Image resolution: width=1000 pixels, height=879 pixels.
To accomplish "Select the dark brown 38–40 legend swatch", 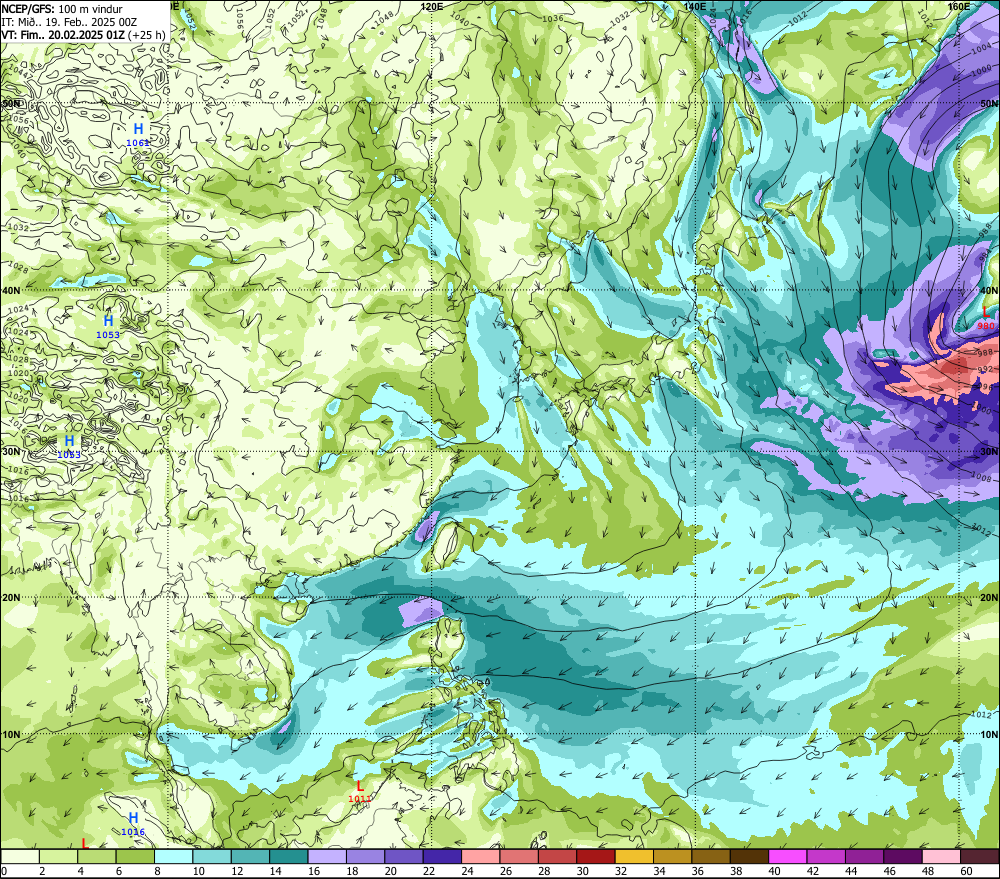I will pyautogui.click(x=749, y=856).
